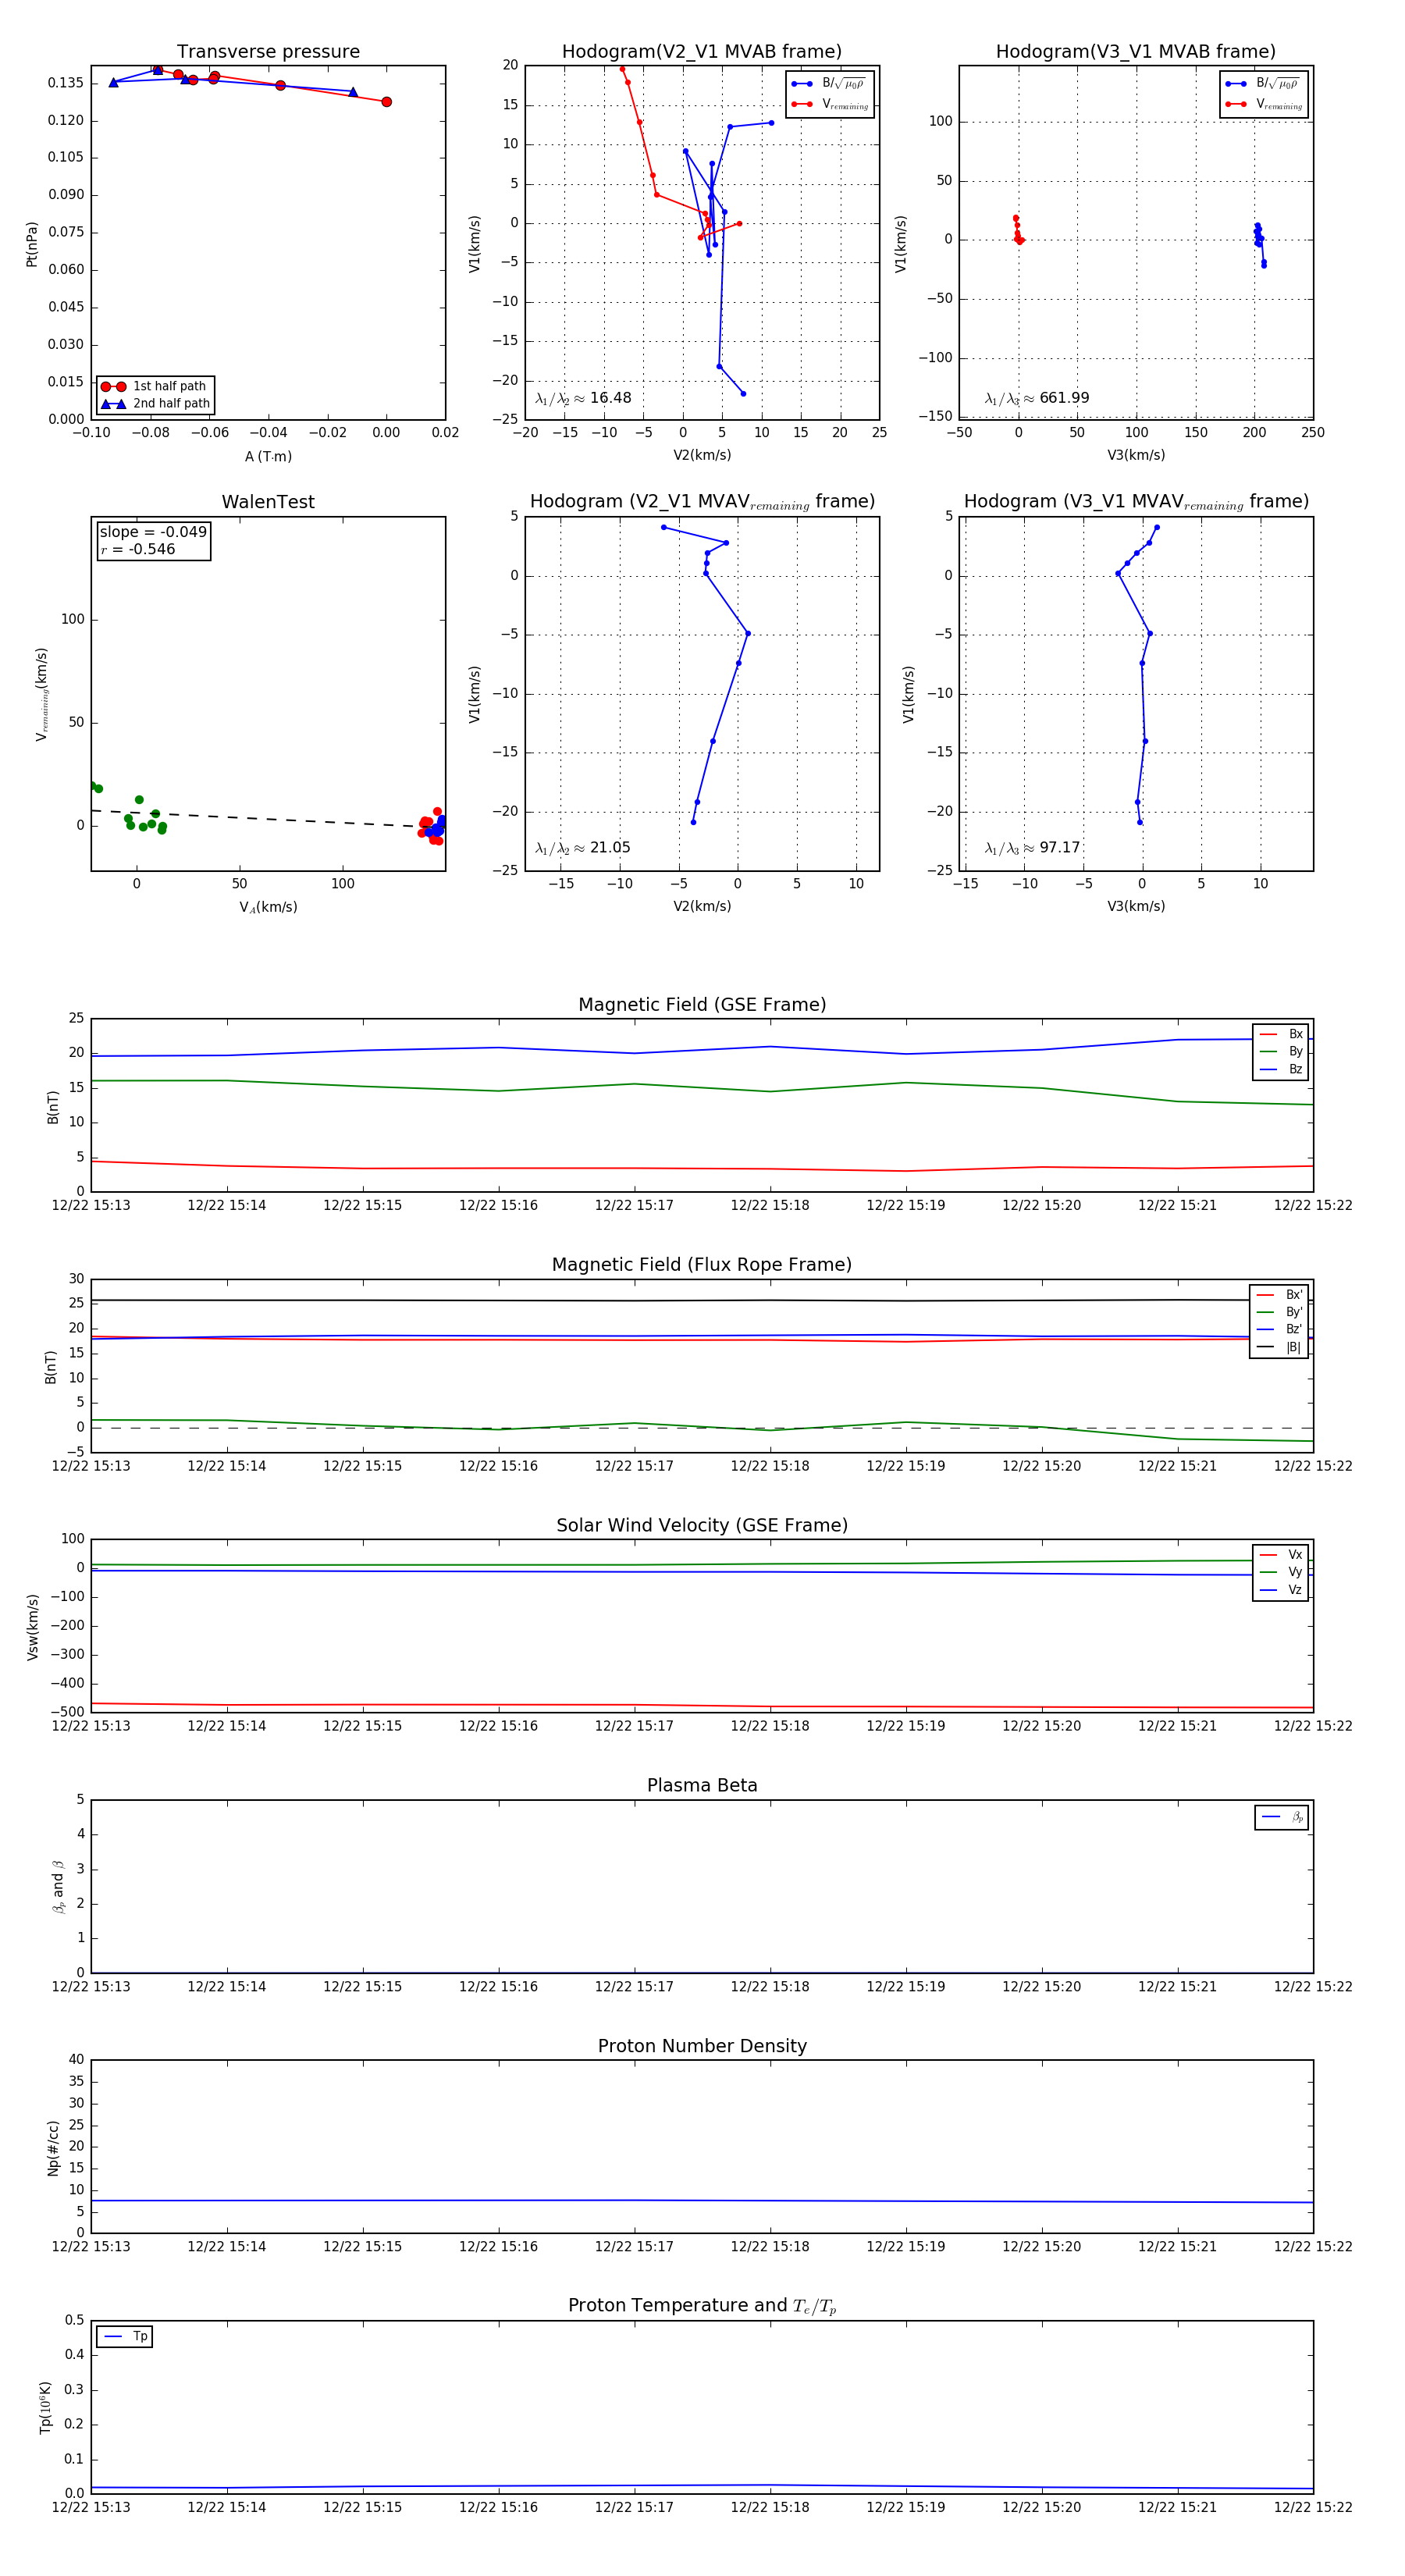Click the "Proton Number Density" title

[x=702, y=2046]
